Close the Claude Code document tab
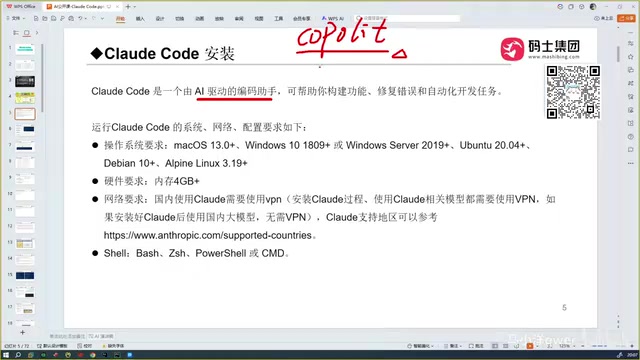This screenshot has height=360, width=640. point(118,7)
